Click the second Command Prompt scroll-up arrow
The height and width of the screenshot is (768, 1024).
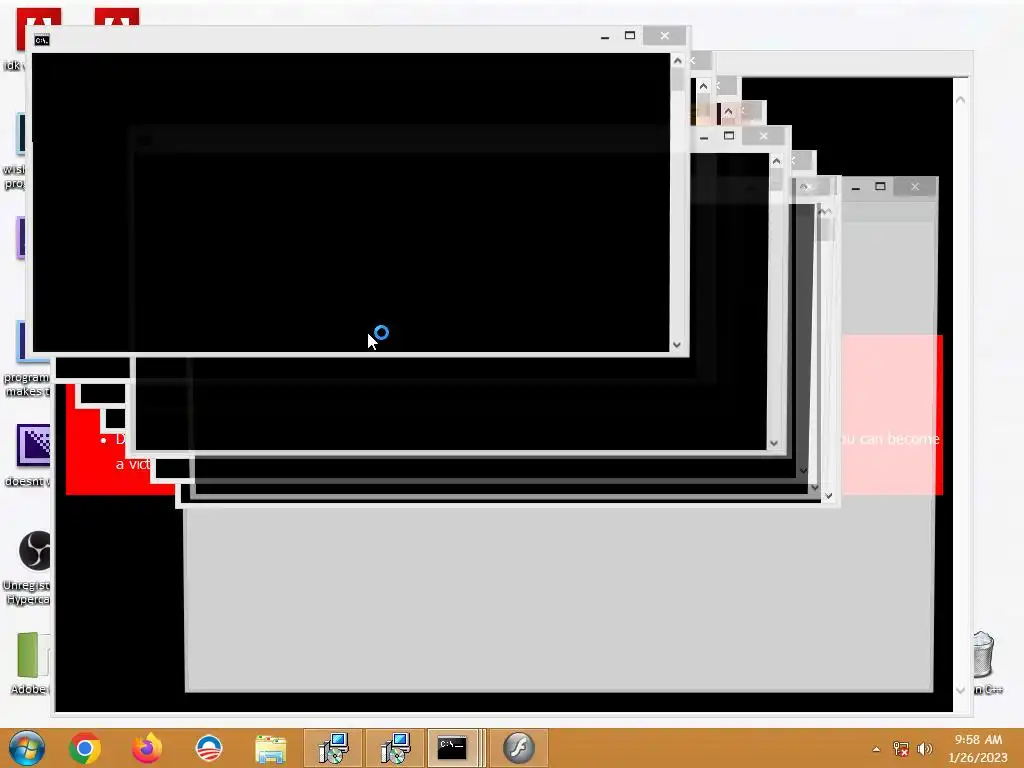click(x=776, y=161)
